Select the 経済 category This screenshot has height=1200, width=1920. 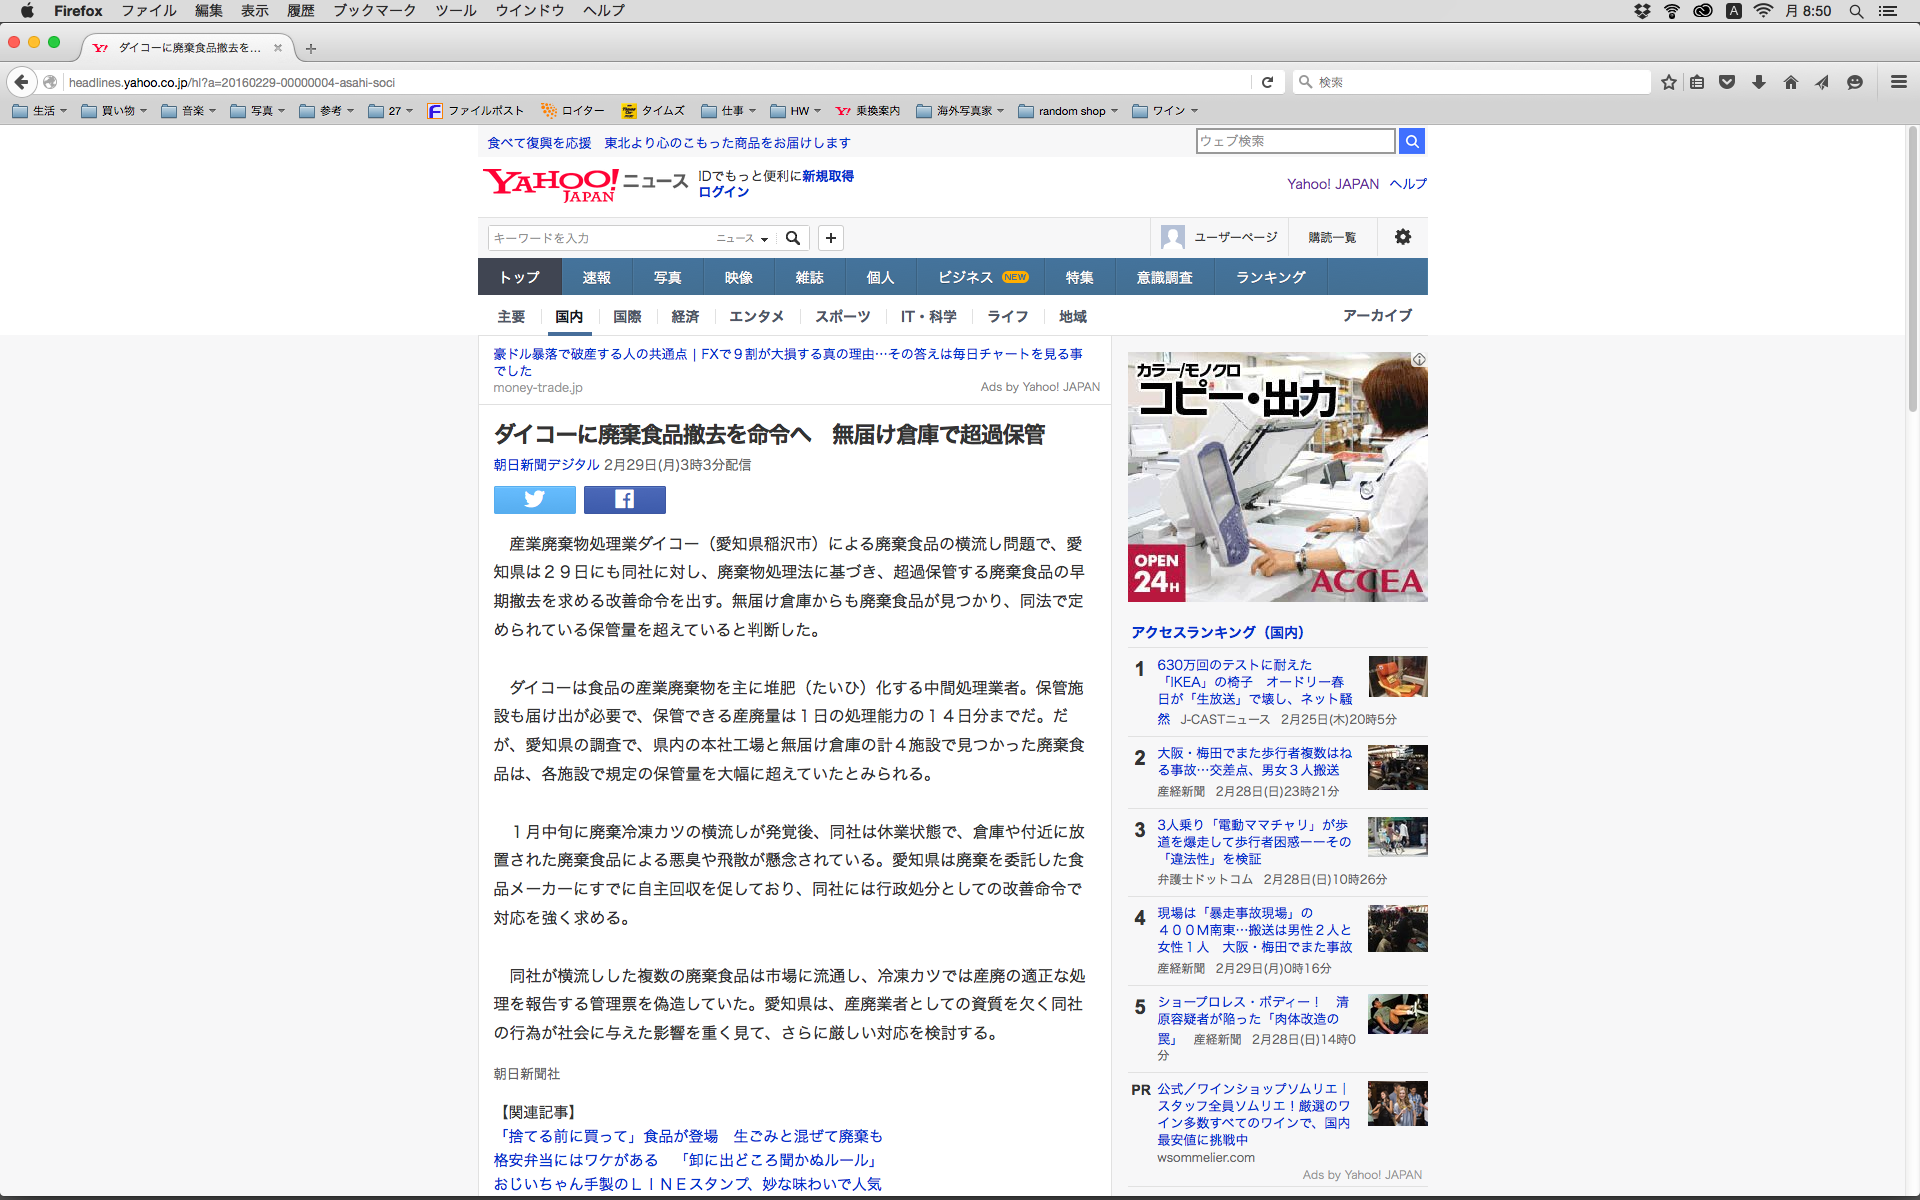click(685, 316)
